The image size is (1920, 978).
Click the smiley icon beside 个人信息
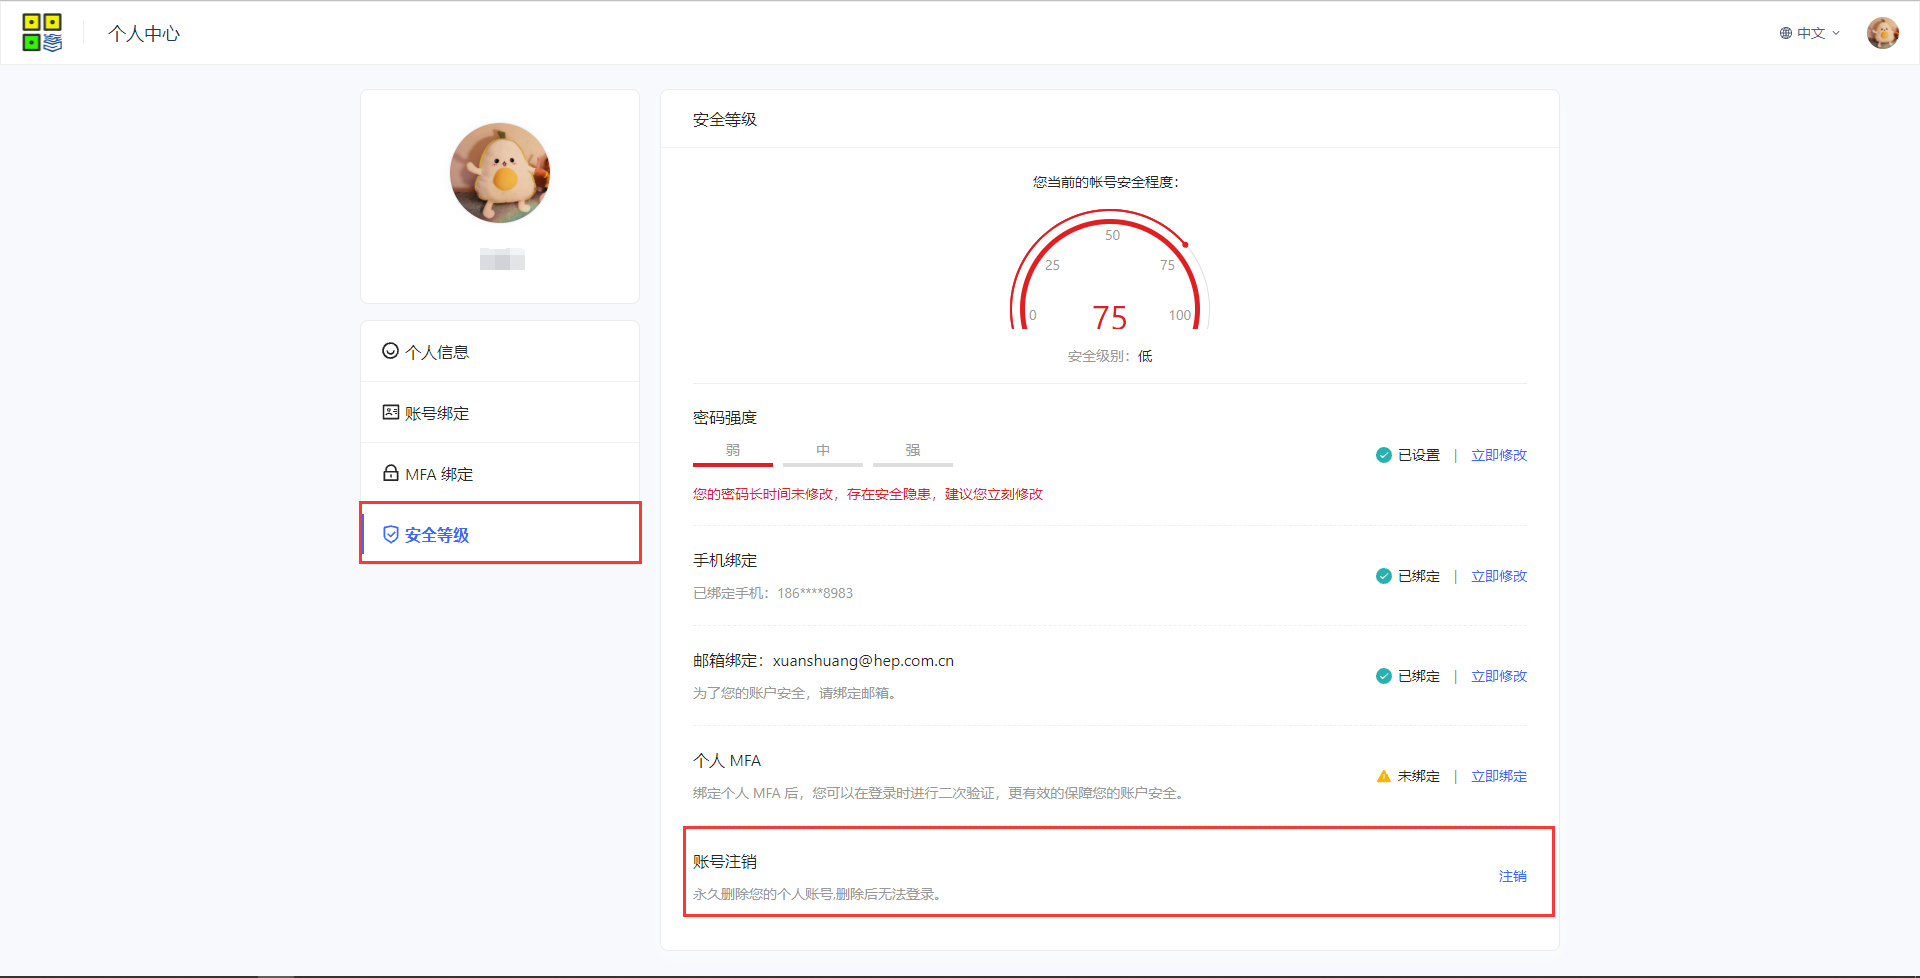coord(391,351)
